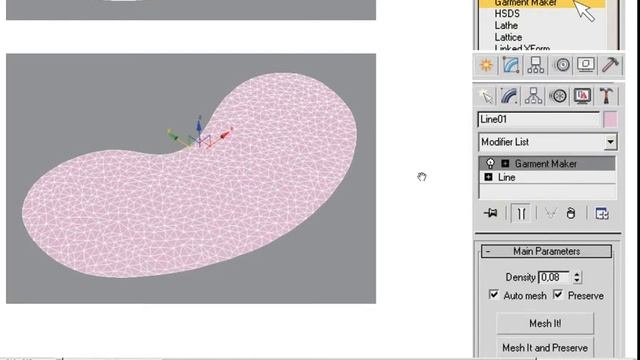
Task: Click the Density spinner arrows
Action: point(577,277)
